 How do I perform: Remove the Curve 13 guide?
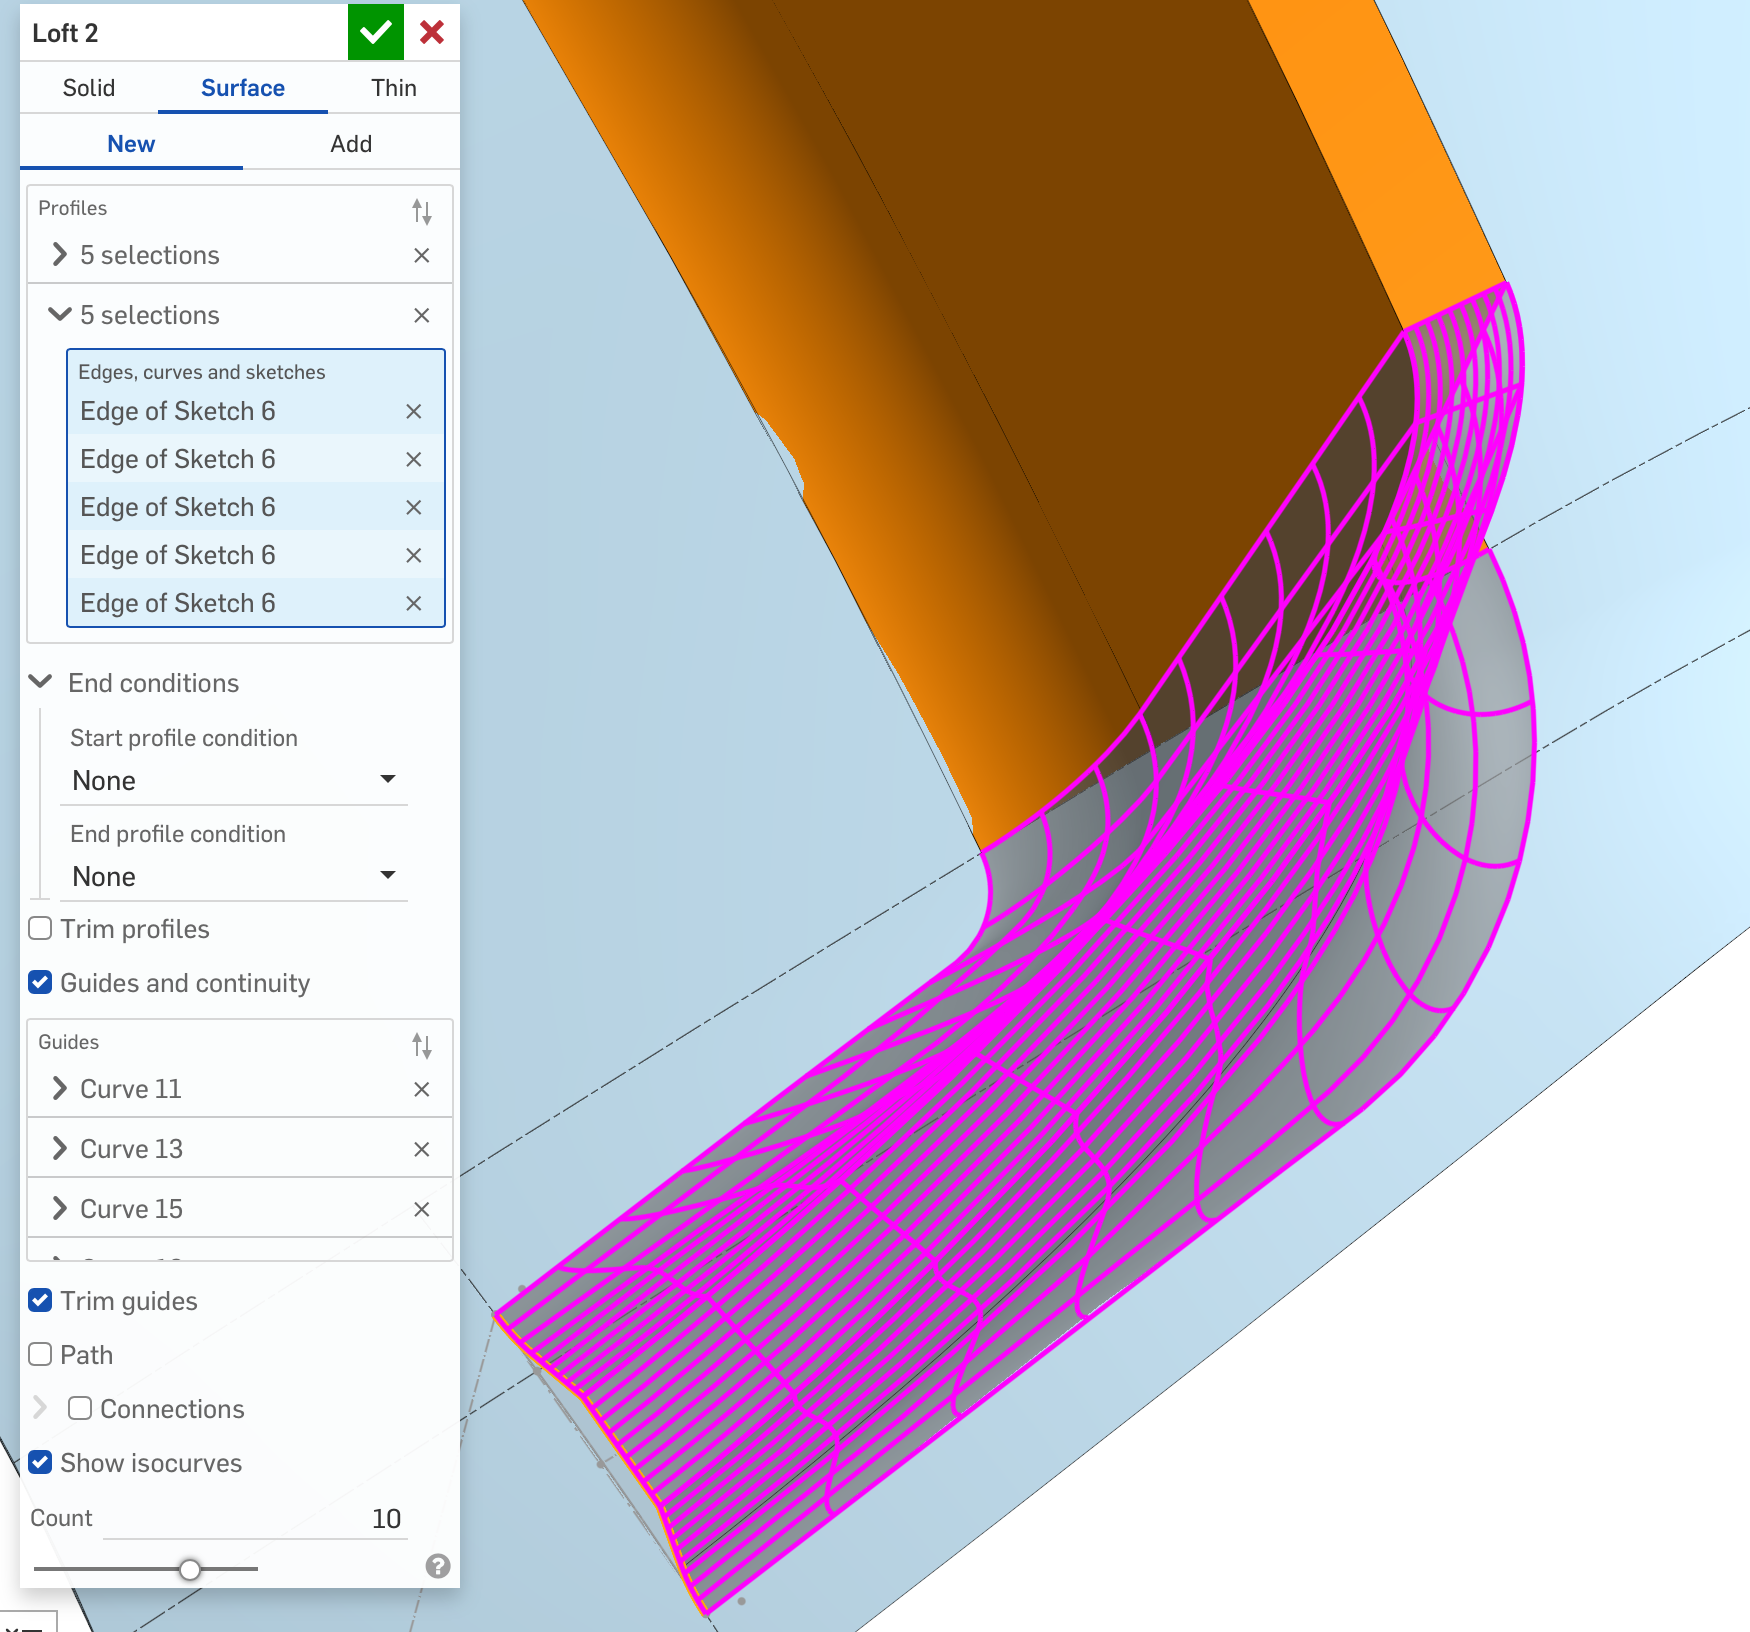(422, 1149)
